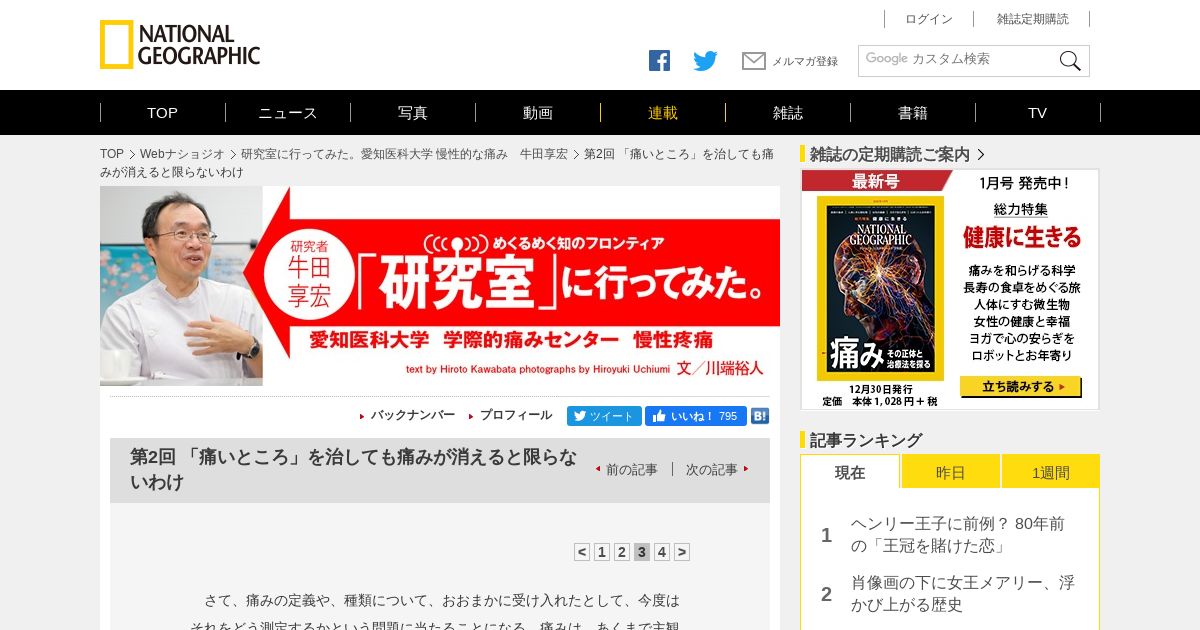Open the バックナンバー link
Image resolution: width=1200 pixels, height=630 pixels.
pos(413,415)
